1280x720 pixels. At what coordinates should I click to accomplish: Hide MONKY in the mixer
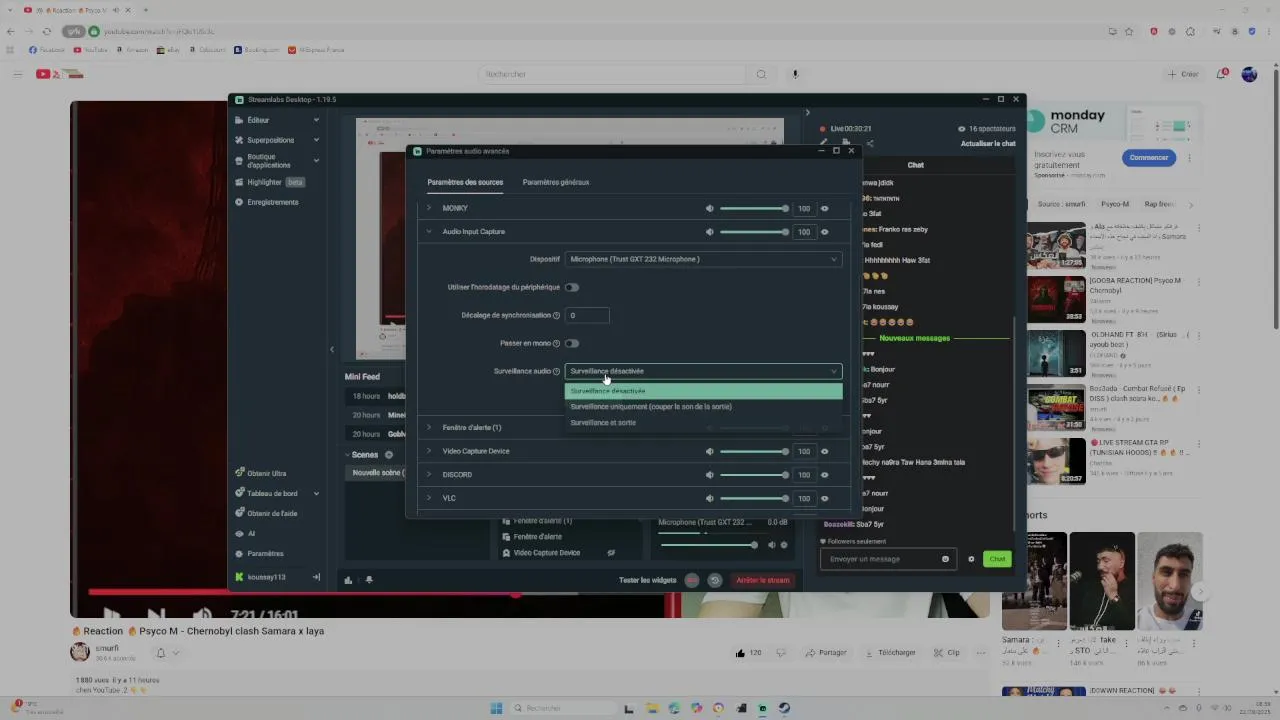click(x=825, y=208)
